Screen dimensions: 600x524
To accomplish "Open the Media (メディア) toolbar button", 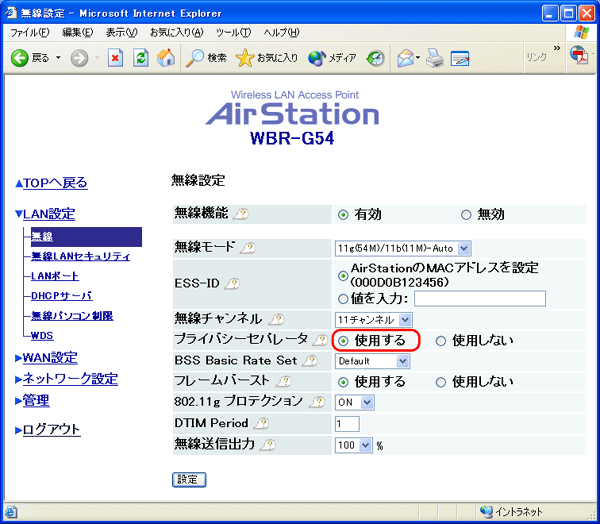I will (x=332, y=58).
